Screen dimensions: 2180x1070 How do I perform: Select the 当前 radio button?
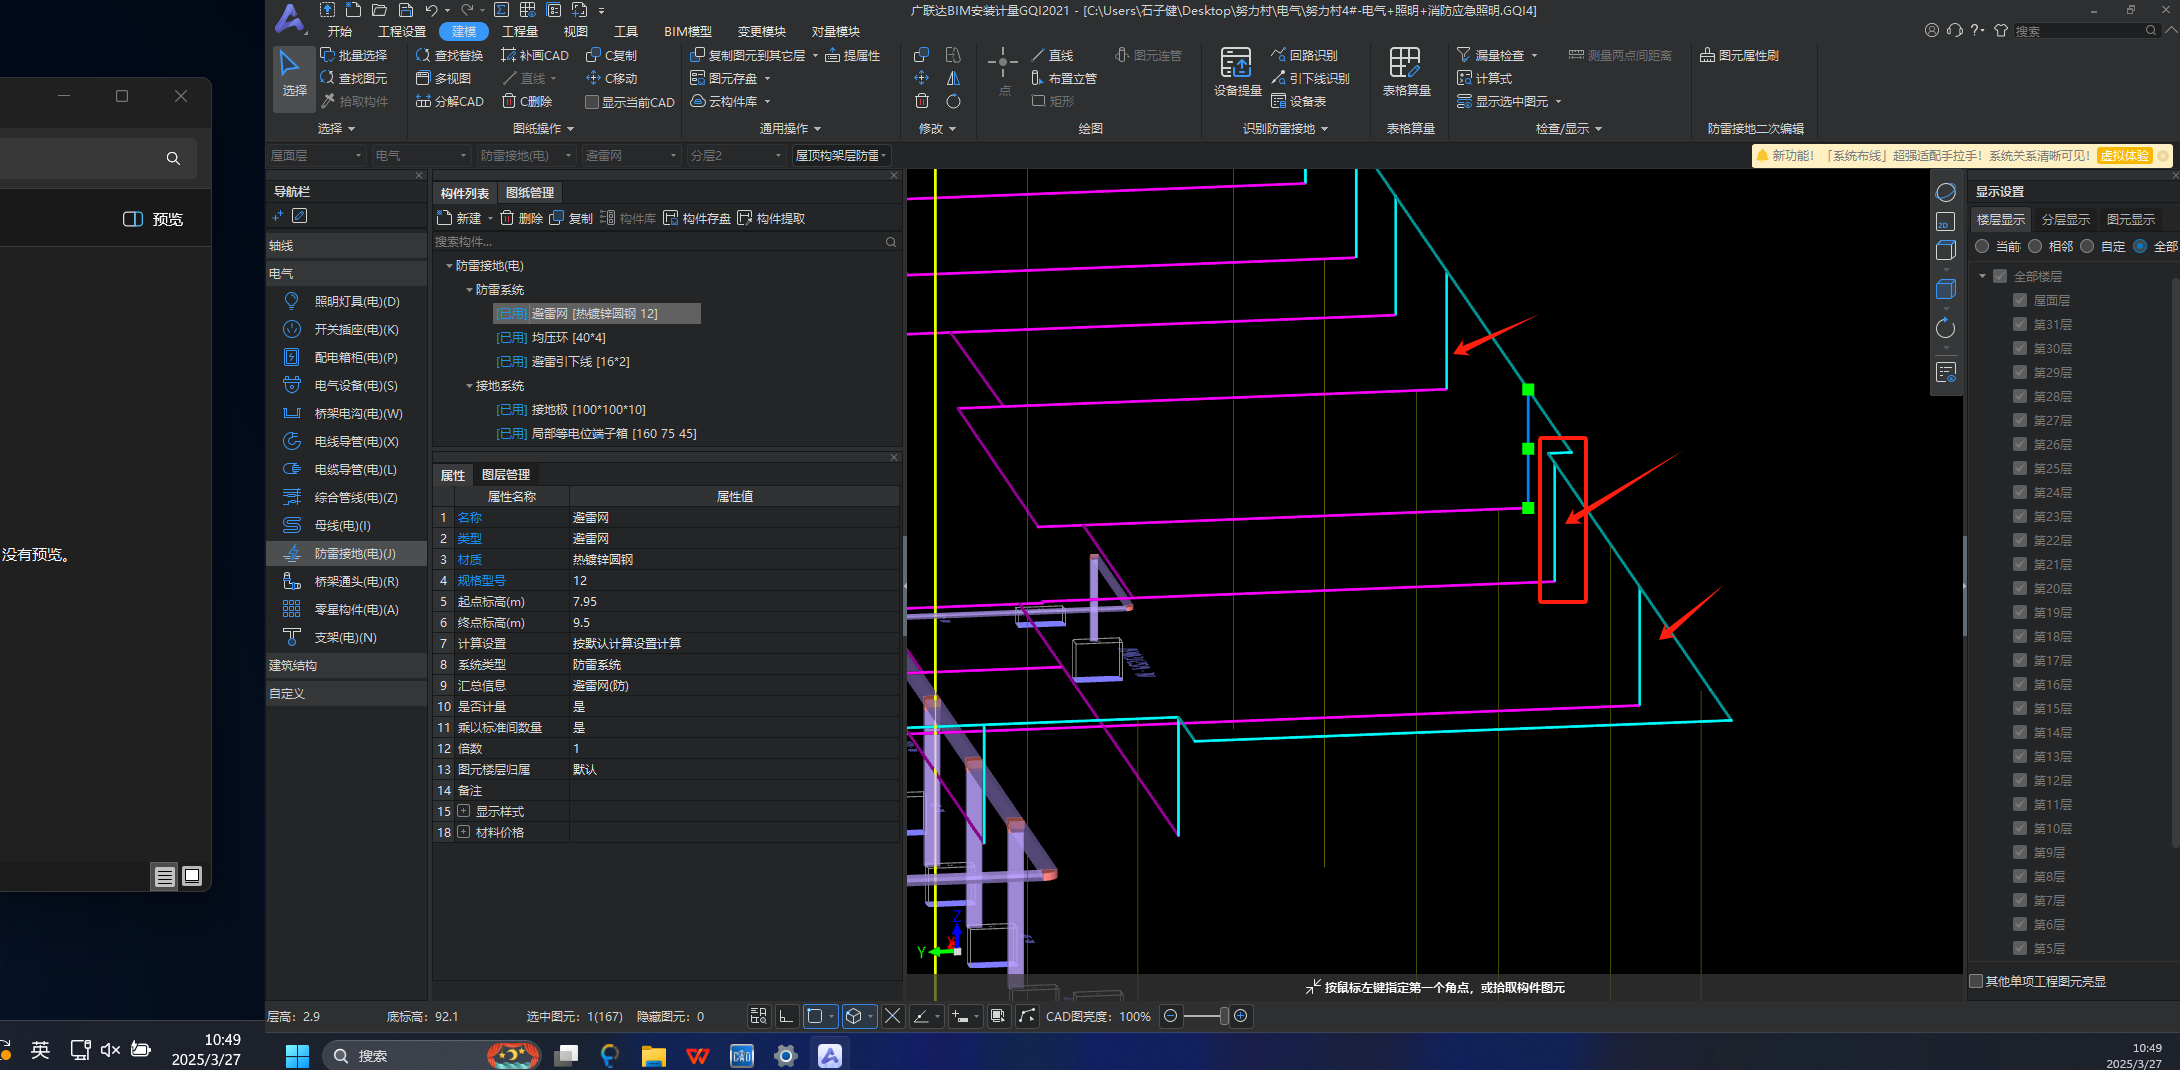(1982, 246)
